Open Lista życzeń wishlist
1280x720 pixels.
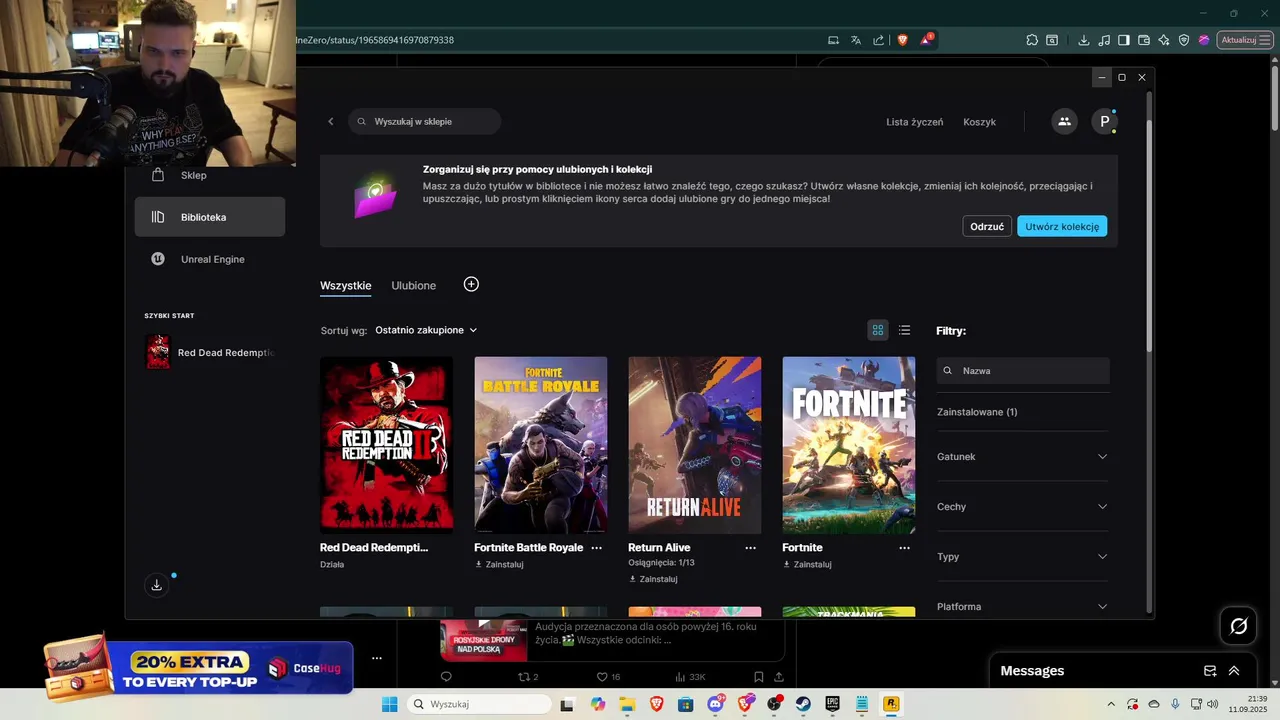[x=914, y=122]
